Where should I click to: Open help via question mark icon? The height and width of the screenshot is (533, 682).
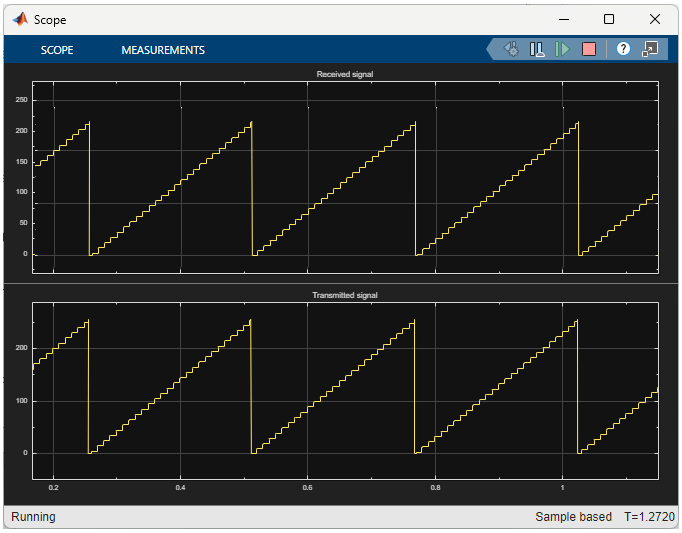tap(623, 49)
